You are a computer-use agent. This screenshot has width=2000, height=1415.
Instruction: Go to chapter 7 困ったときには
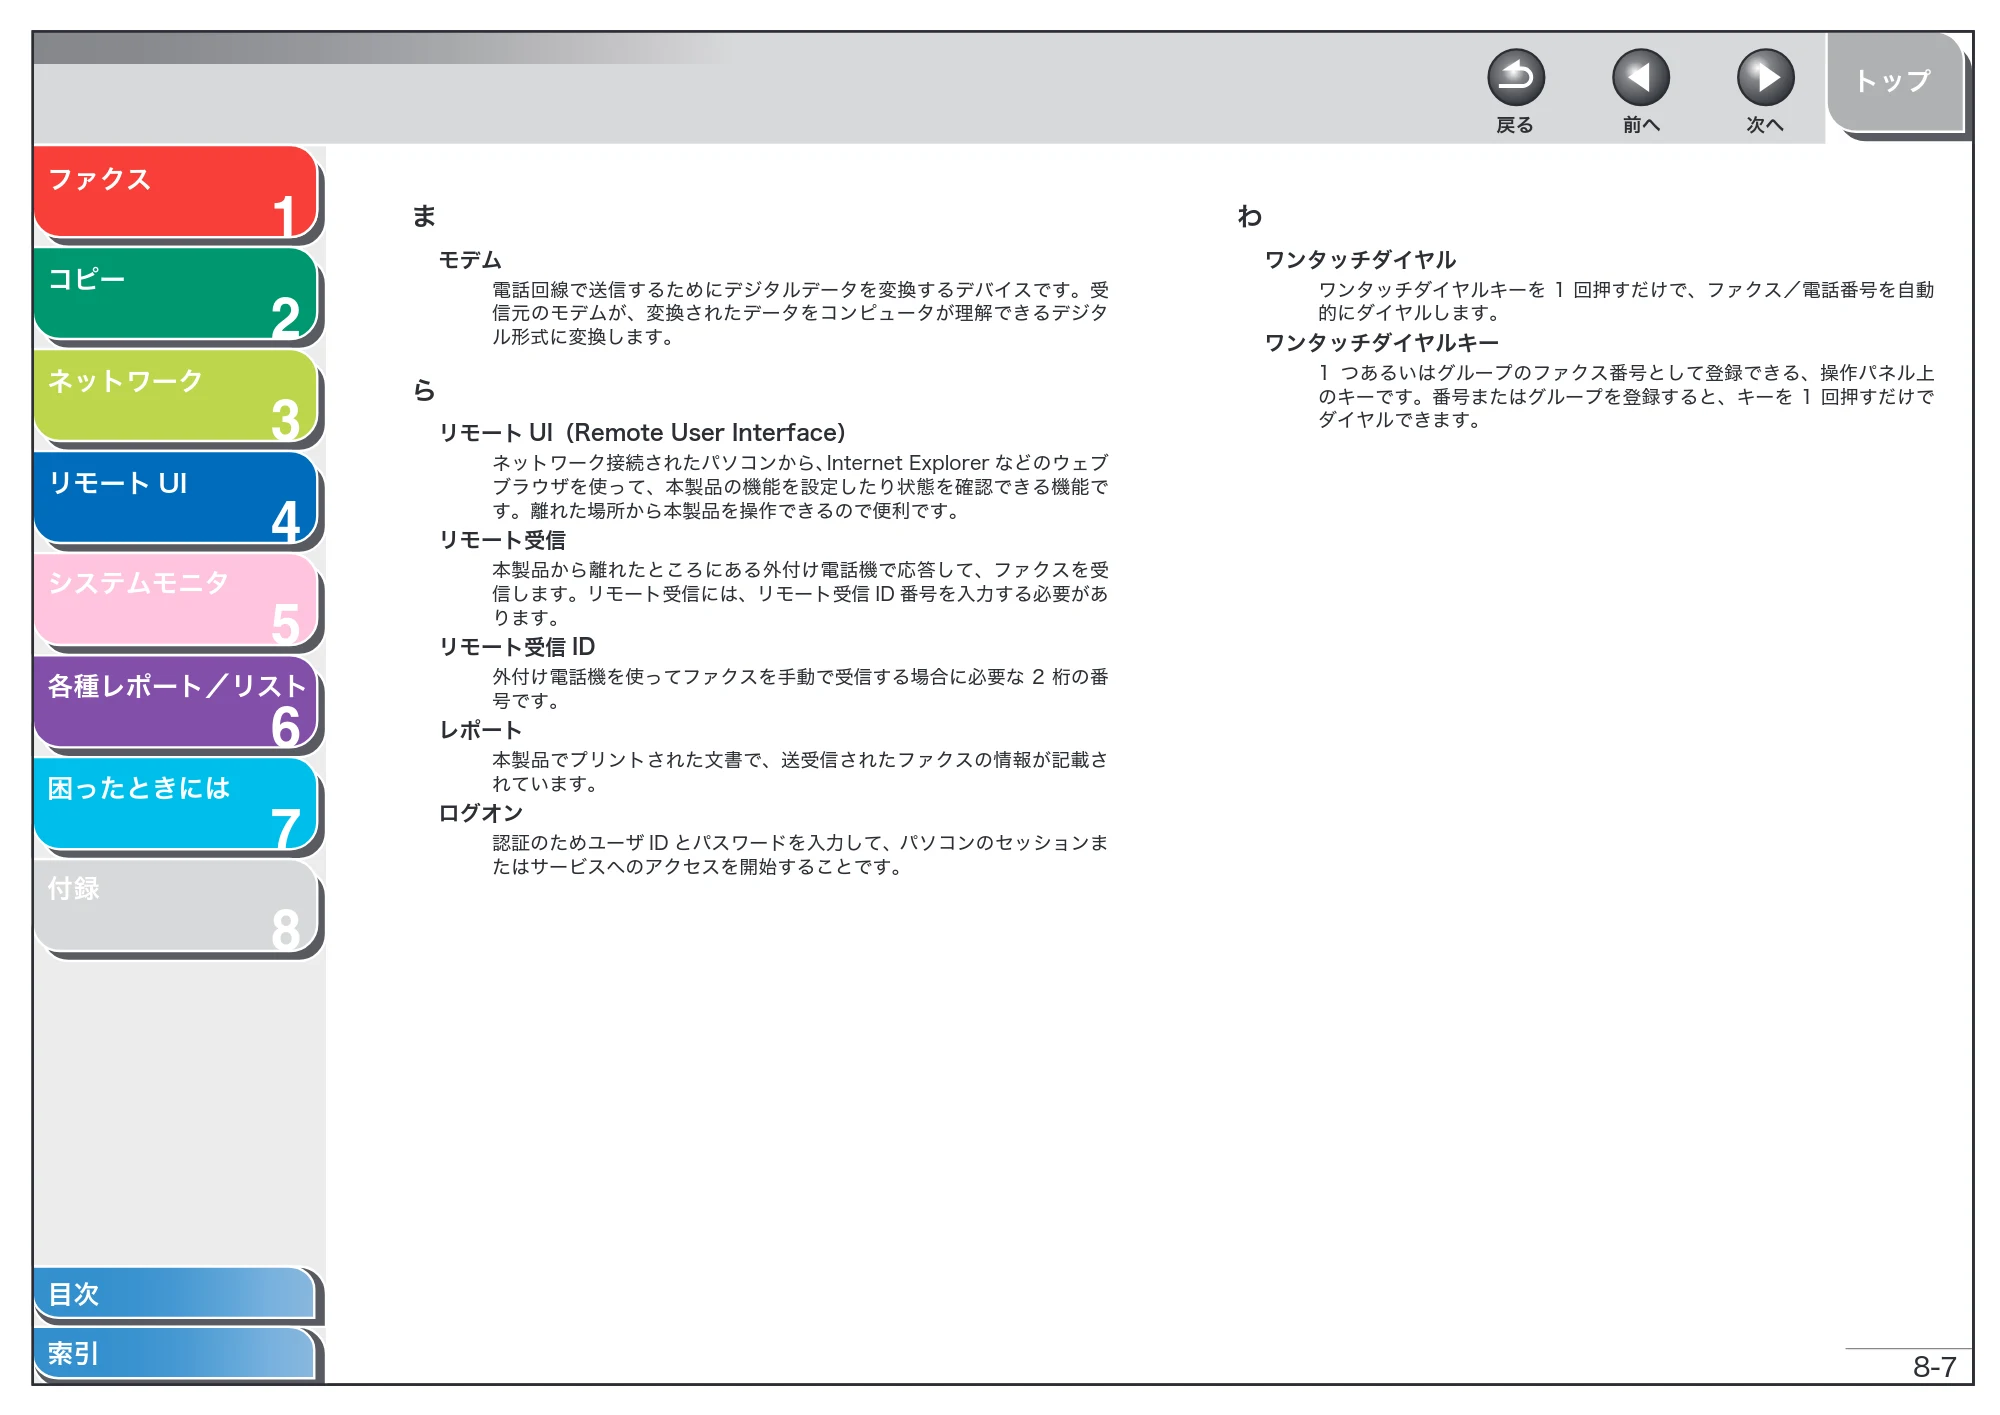[x=176, y=805]
